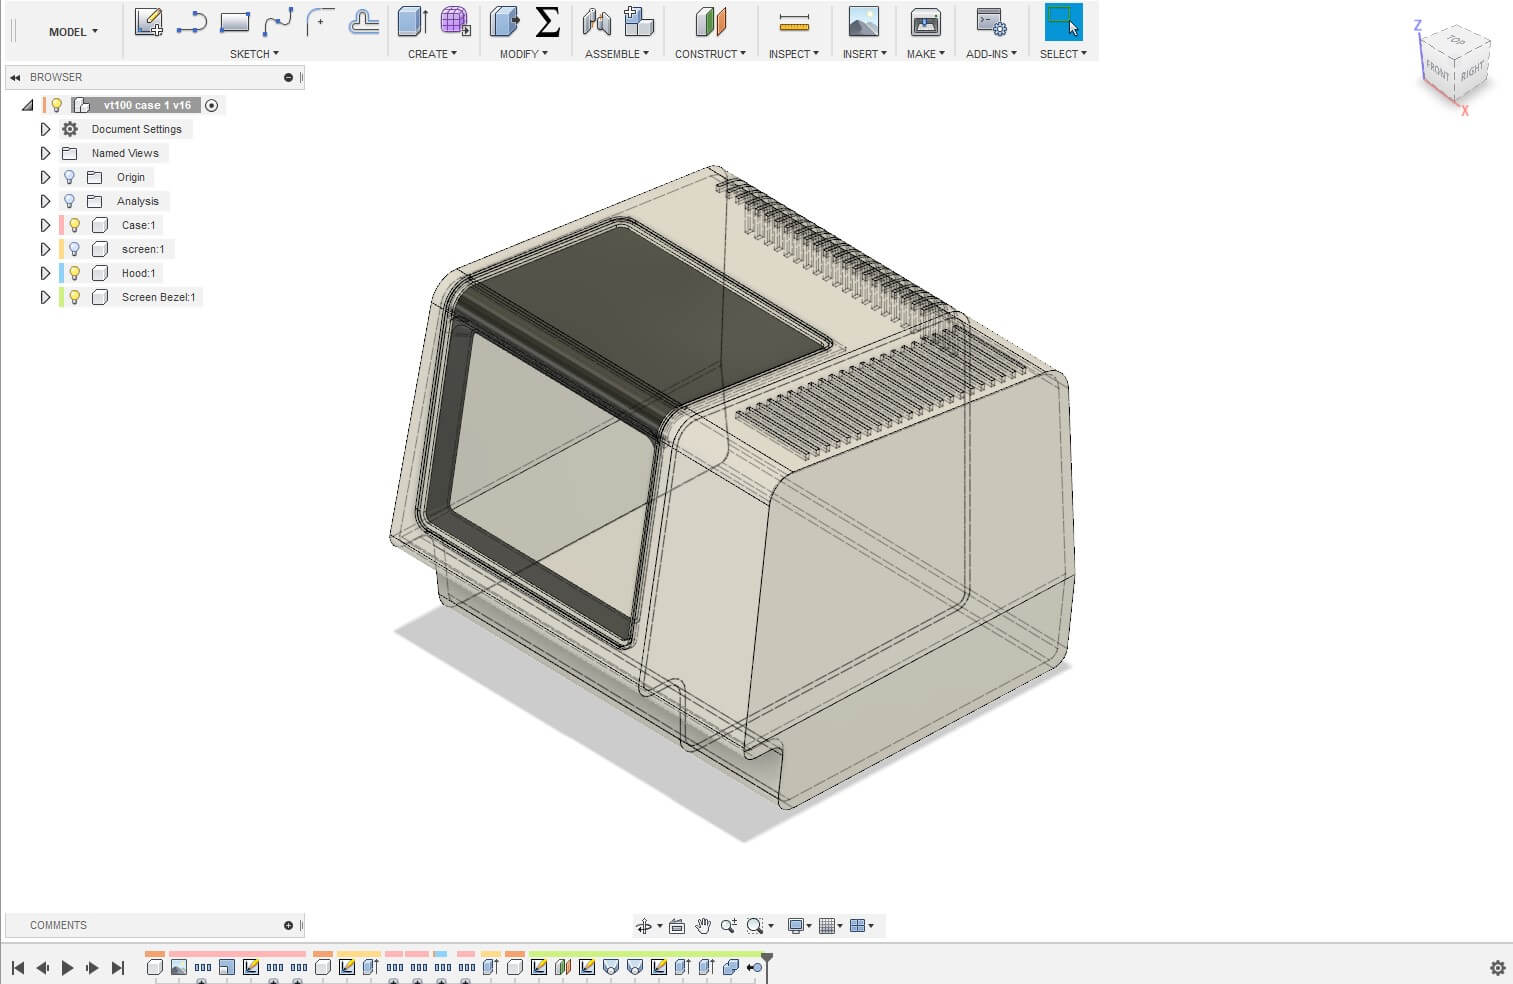
Task: Pick the Rectangle sketch tool
Action: 234,22
